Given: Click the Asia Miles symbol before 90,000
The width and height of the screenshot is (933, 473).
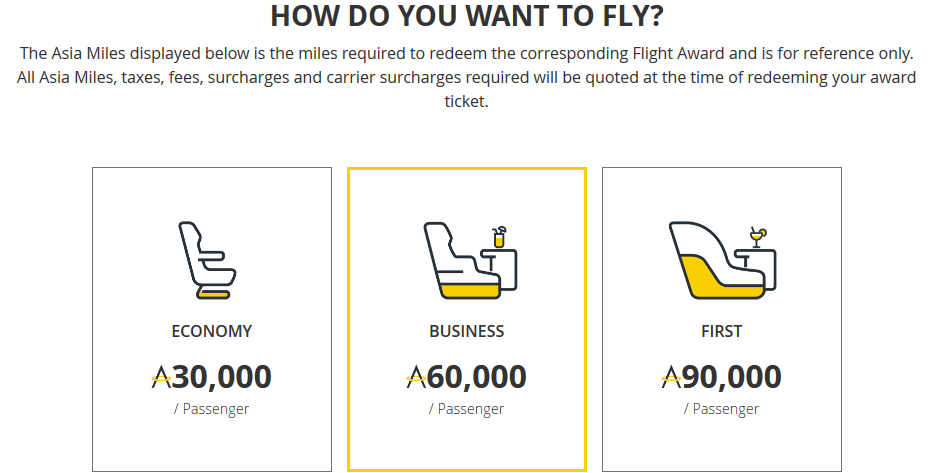Looking at the screenshot, I should (x=671, y=377).
